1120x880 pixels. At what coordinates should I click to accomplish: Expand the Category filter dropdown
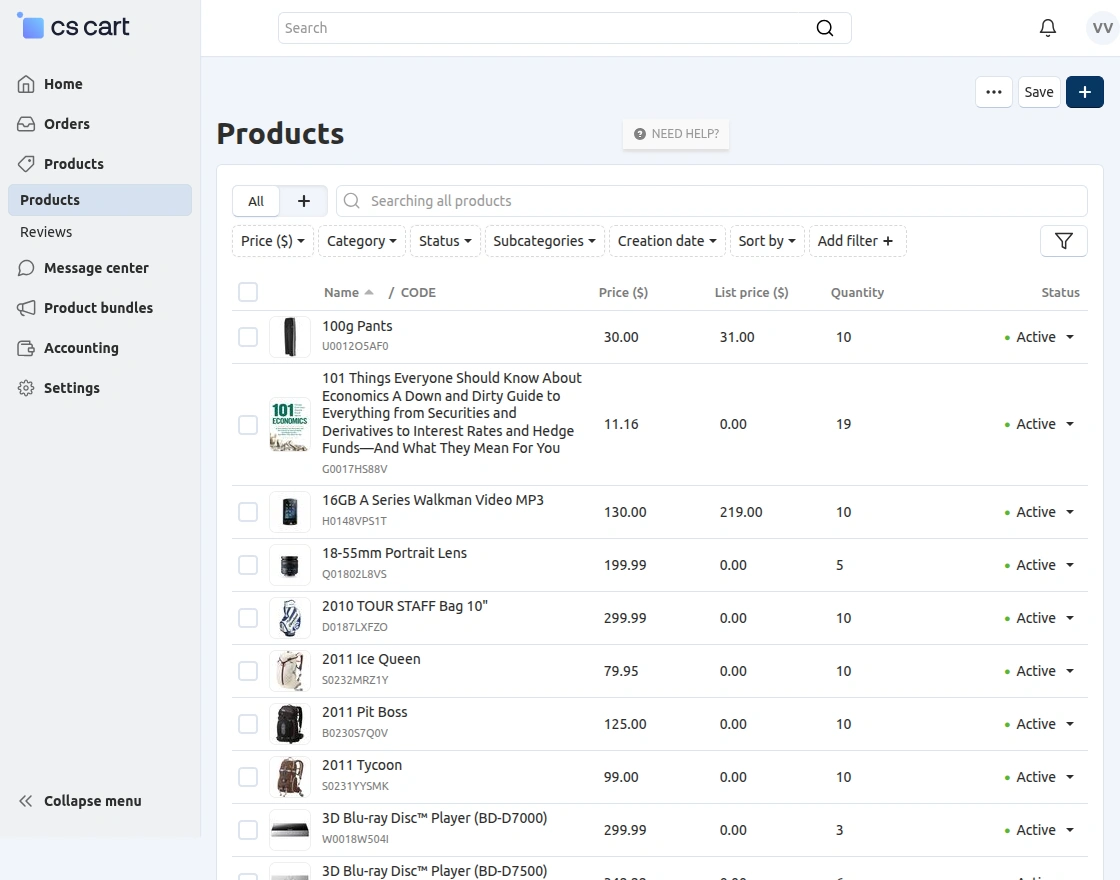click(361, 241)
